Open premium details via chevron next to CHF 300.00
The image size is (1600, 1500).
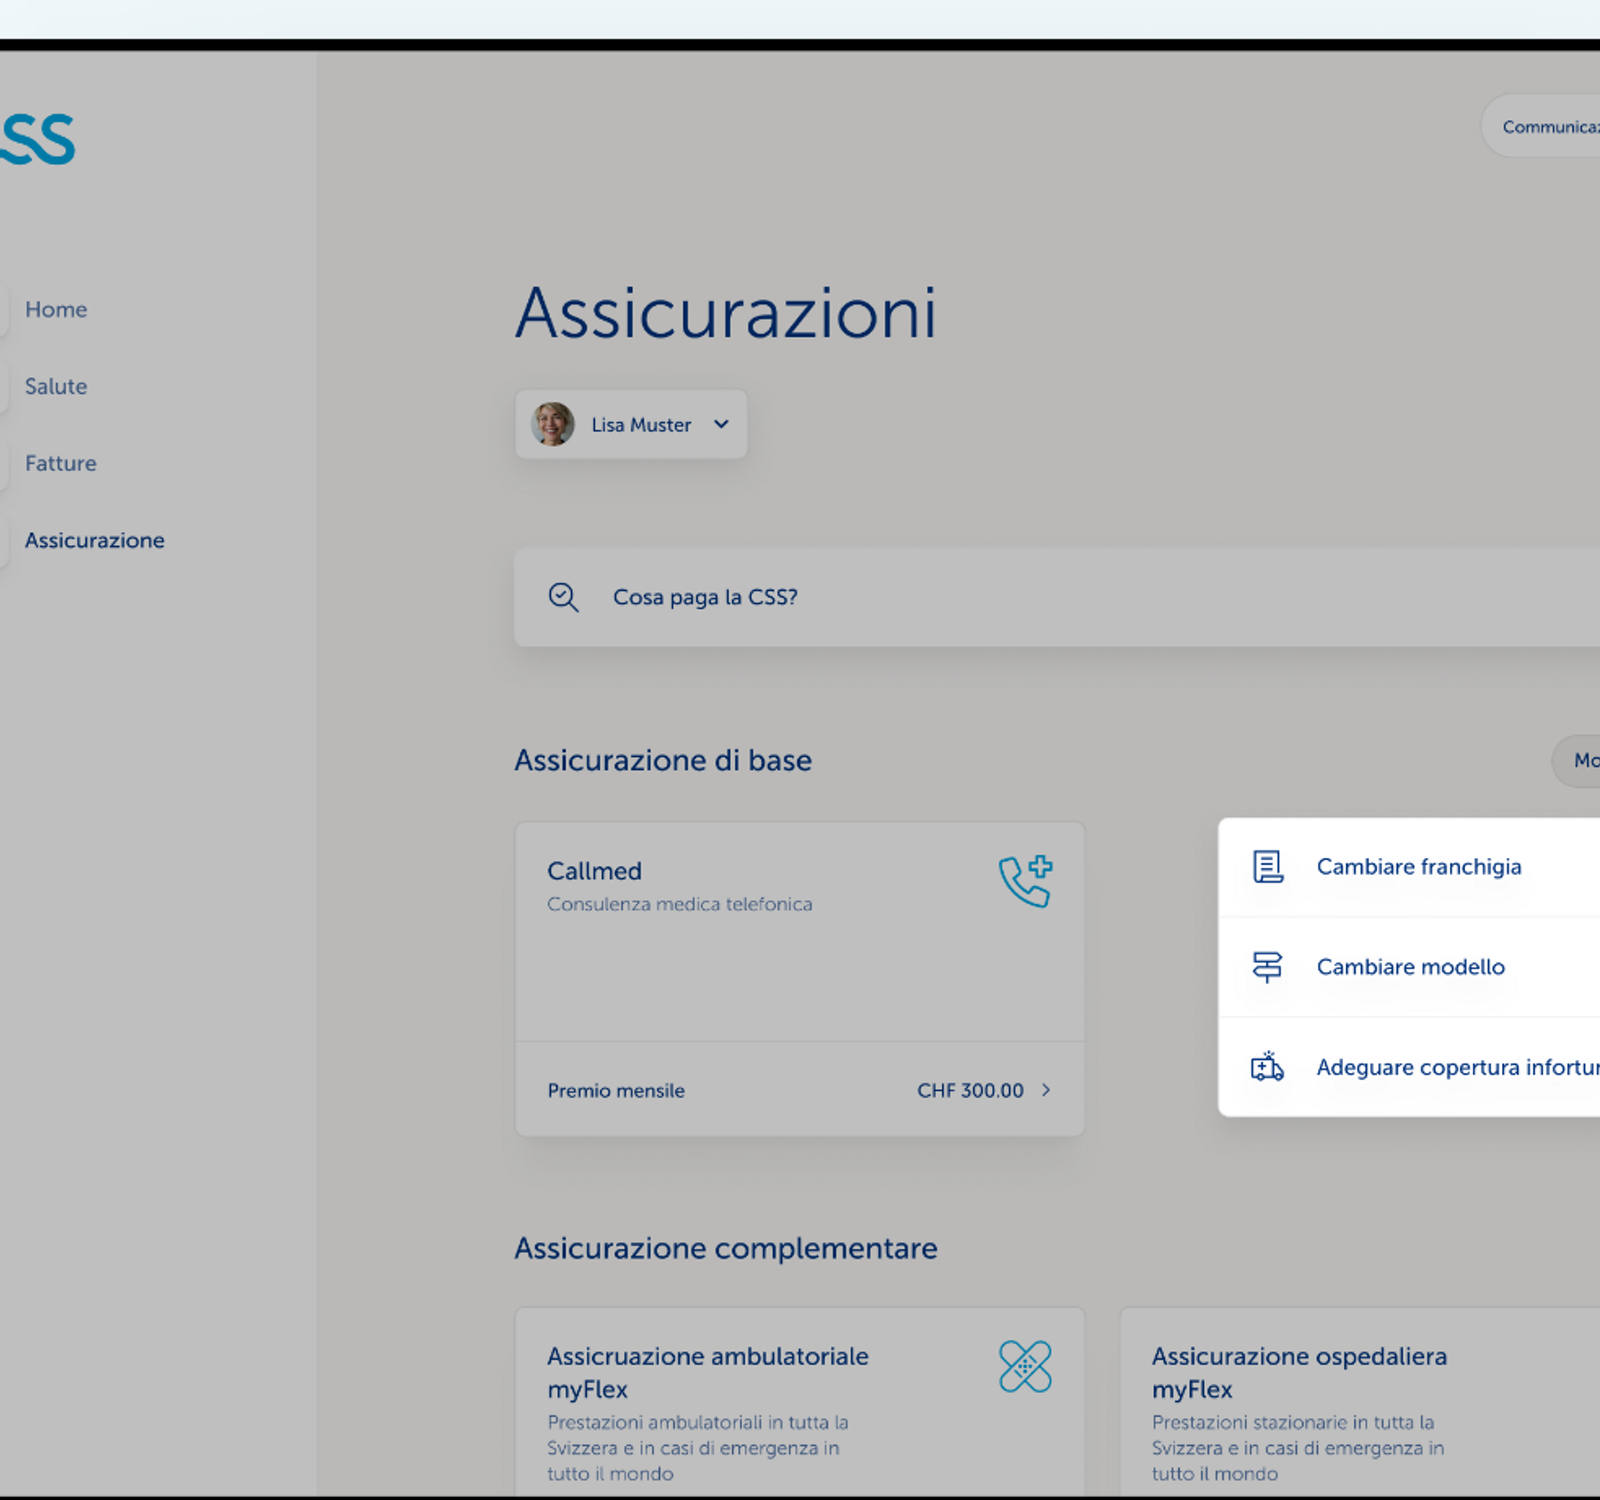click(x=1046, y=1090)
